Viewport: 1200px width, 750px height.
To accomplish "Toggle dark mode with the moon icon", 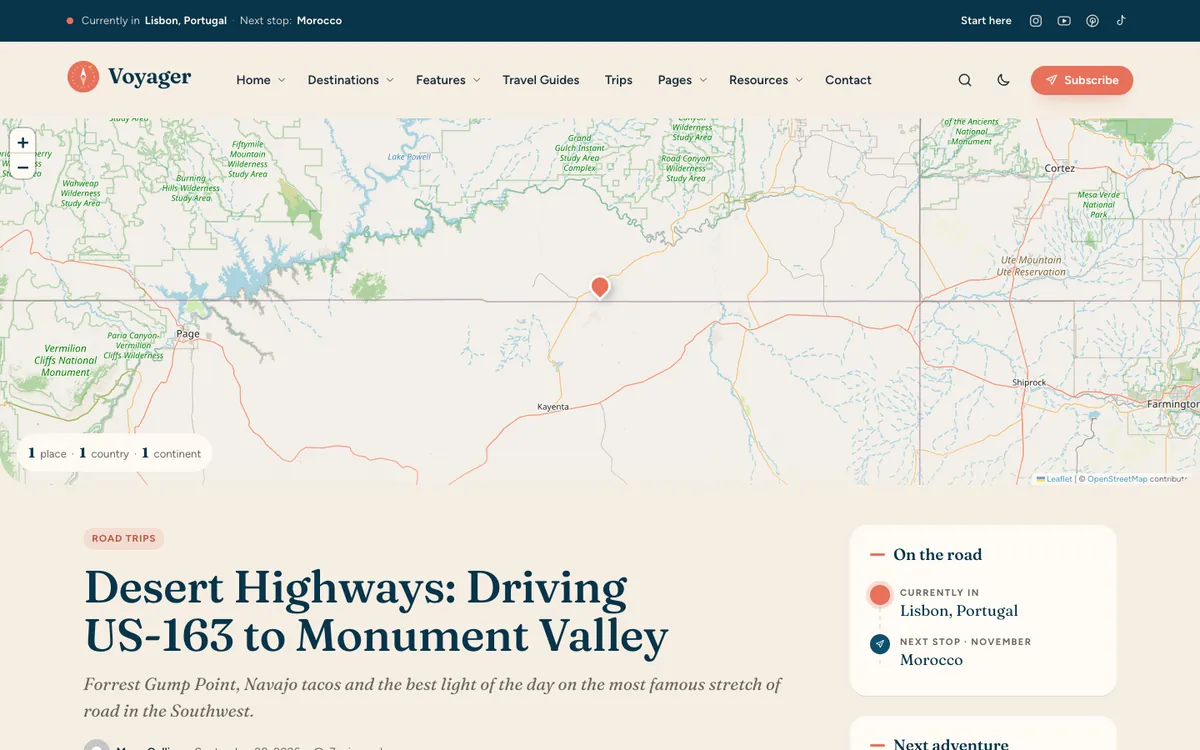I will [1004, 80].
